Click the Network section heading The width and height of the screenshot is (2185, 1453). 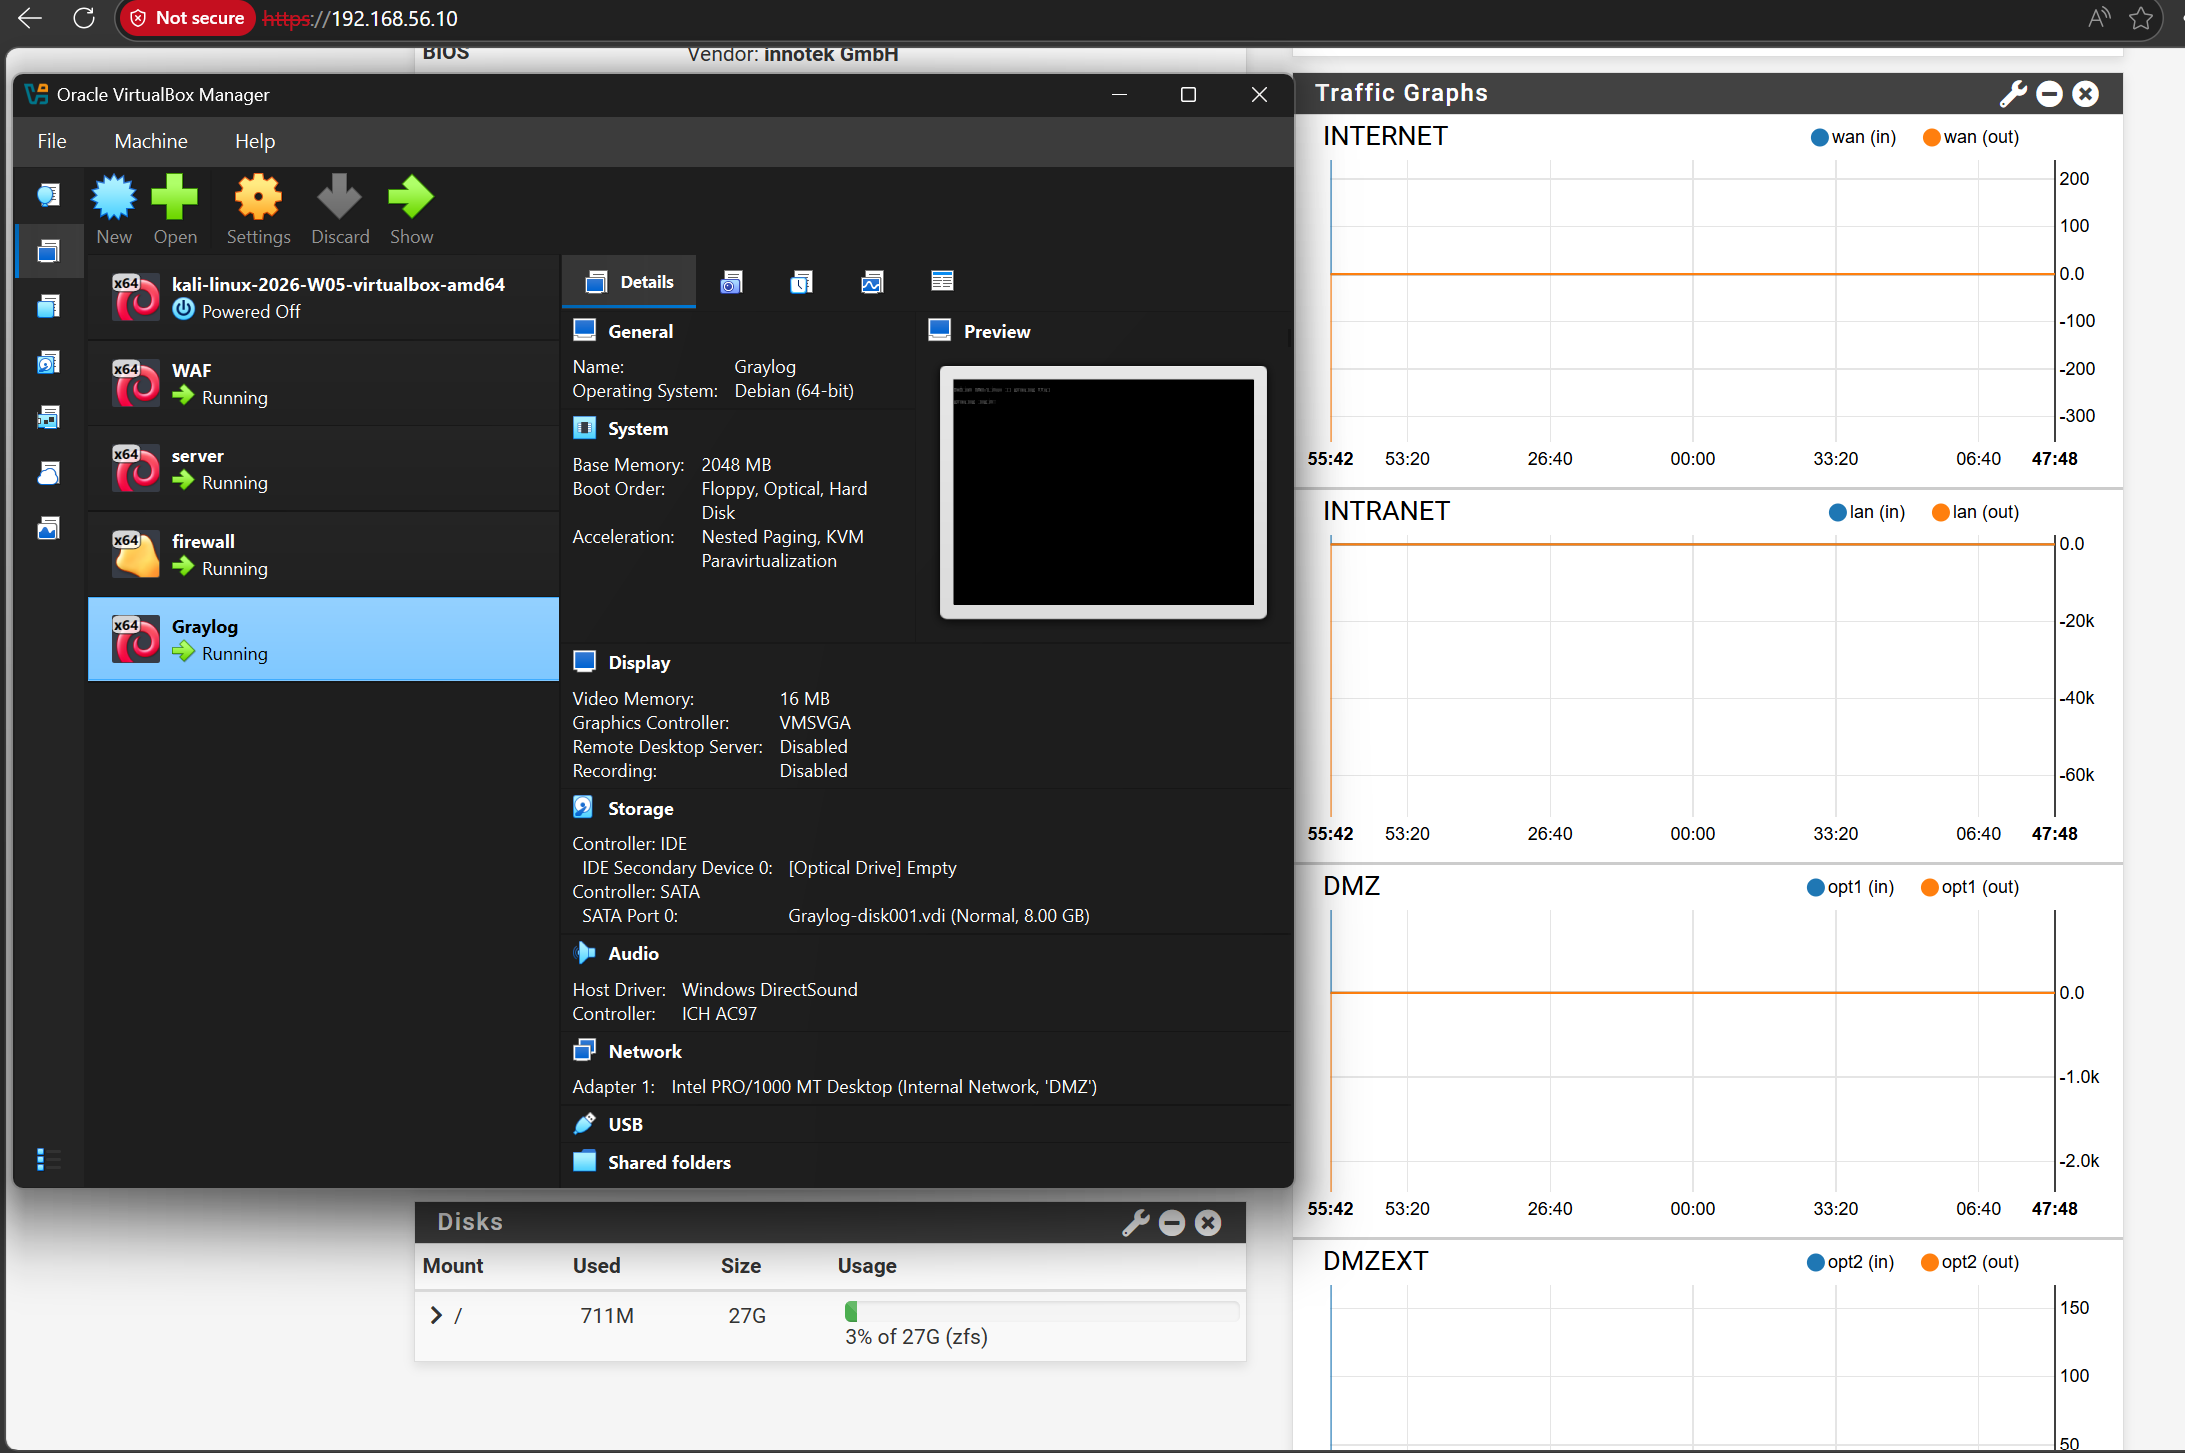(x=644, y=1051)
